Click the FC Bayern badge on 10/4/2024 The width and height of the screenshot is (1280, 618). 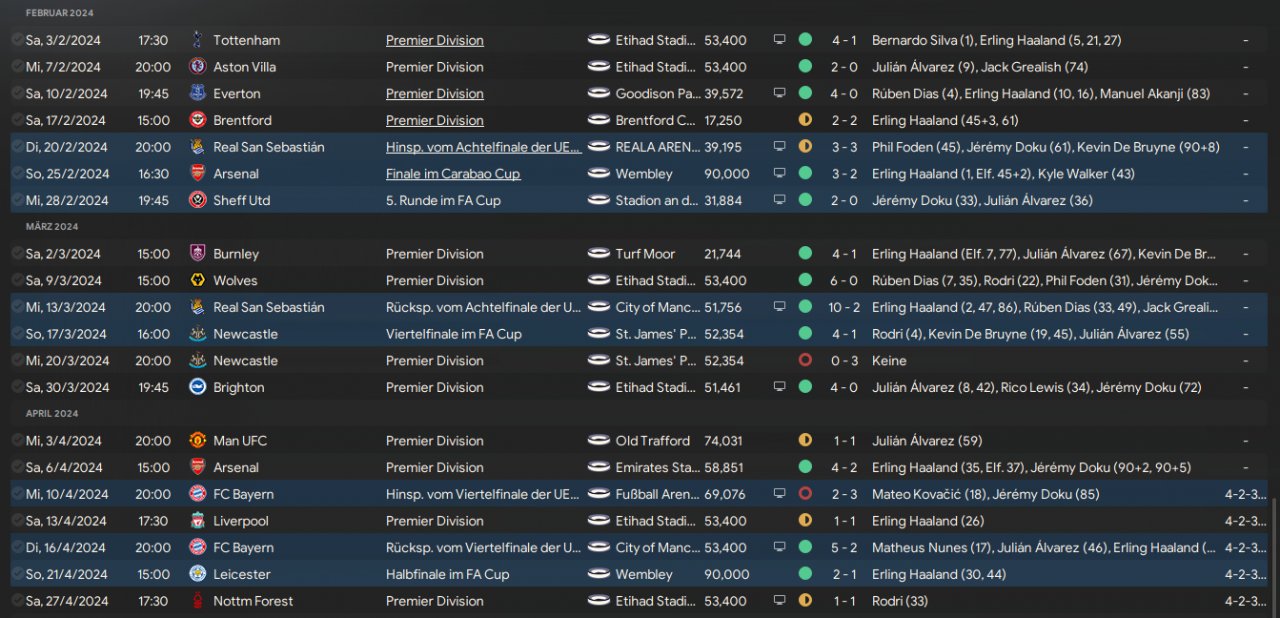tap(197, 494)
